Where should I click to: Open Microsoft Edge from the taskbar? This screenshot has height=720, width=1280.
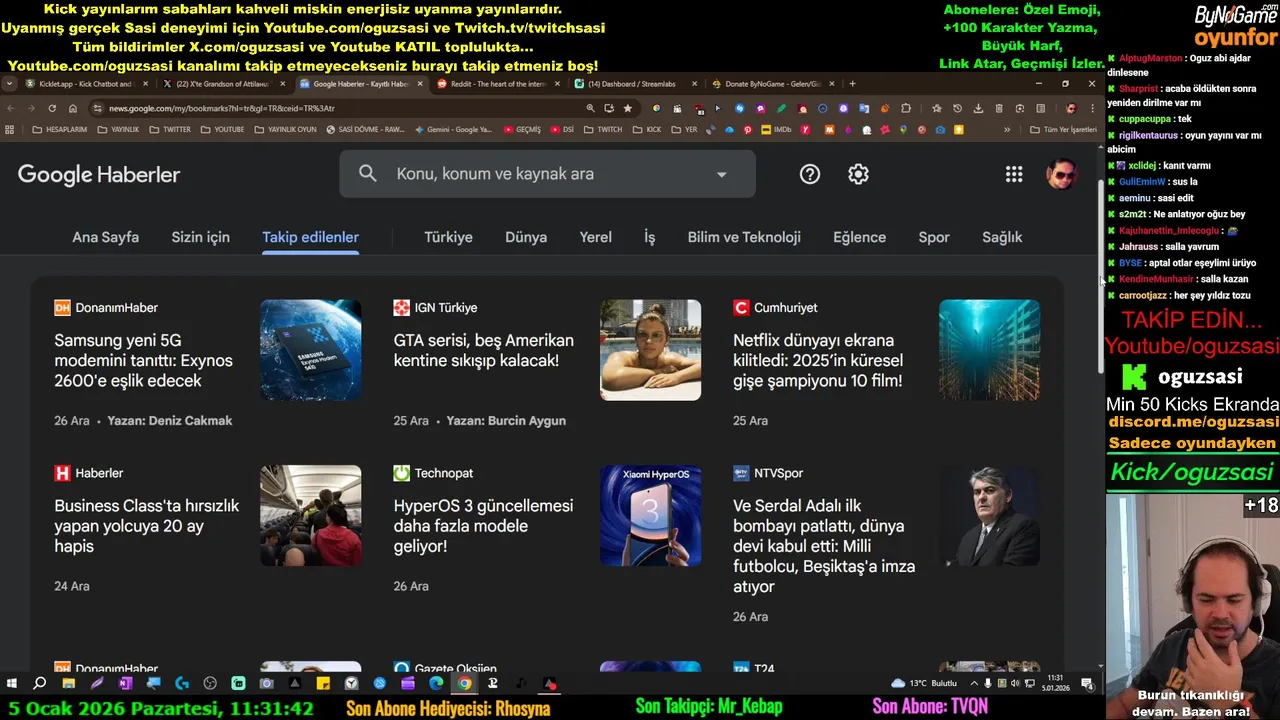point(436,683)
